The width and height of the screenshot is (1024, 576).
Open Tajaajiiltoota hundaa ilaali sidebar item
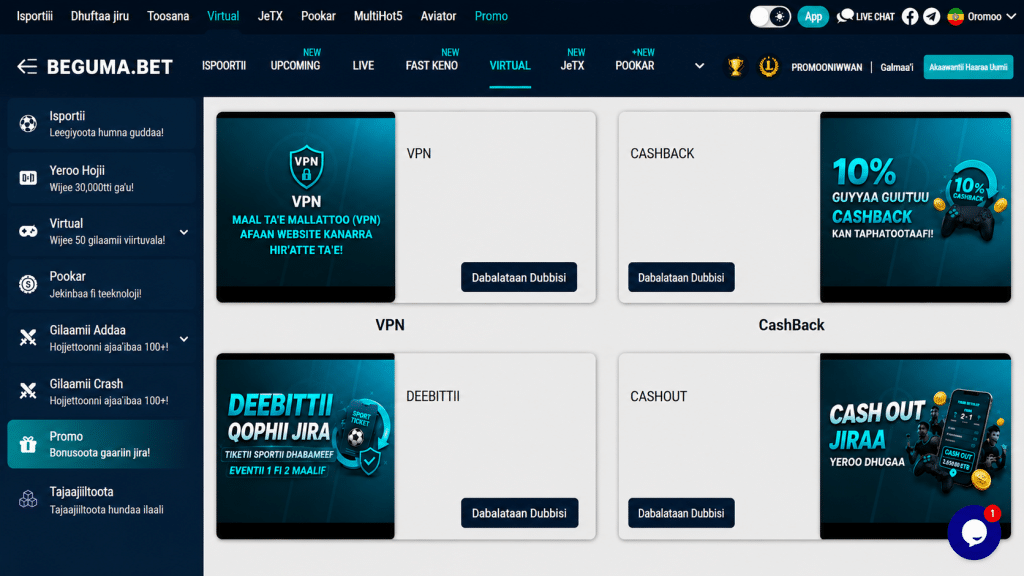click(x=101, y=500)
